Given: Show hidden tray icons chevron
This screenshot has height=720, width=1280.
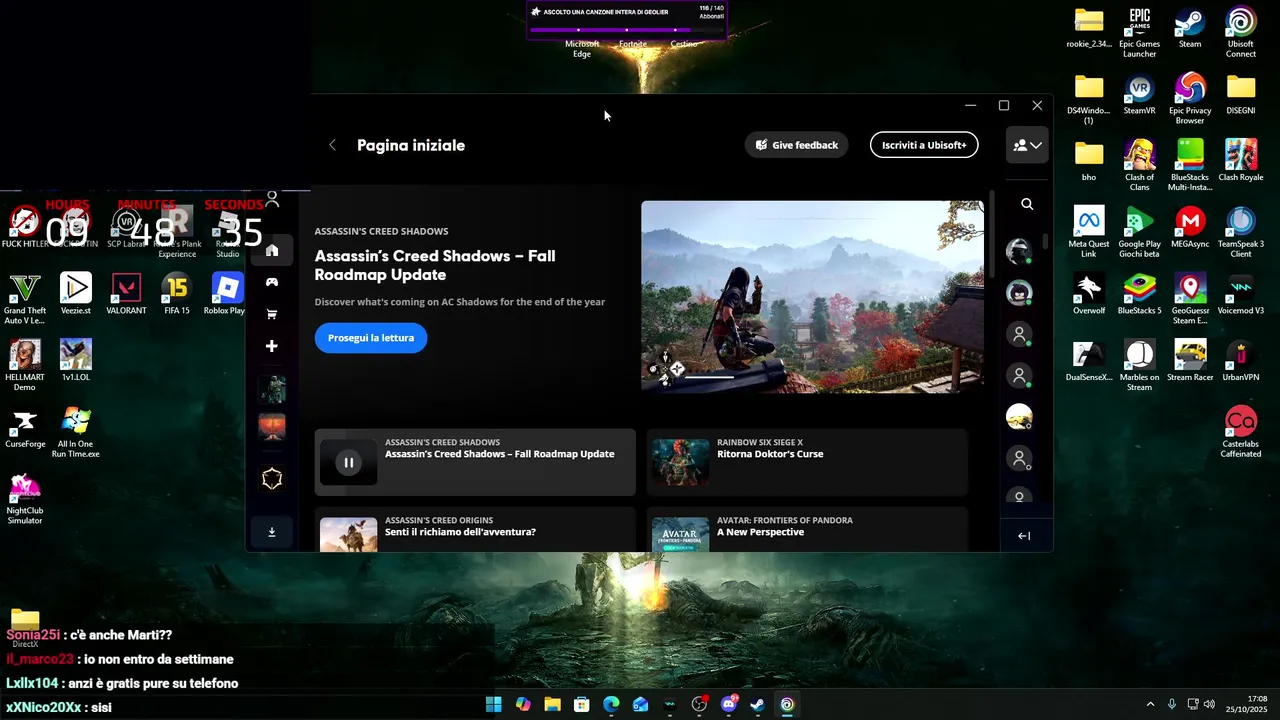Looking at the screenshot, I should pos(1150,704).
